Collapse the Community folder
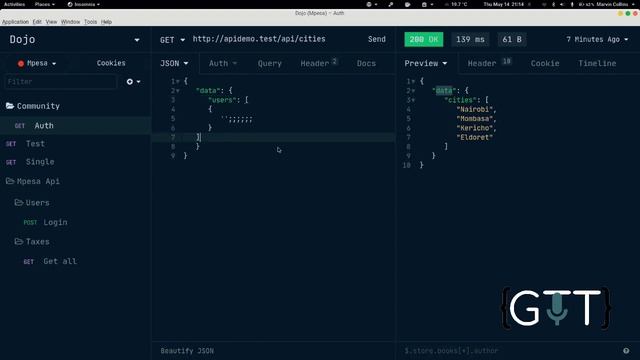This screenshot has height=360, width=640. [x=33, y=106]
